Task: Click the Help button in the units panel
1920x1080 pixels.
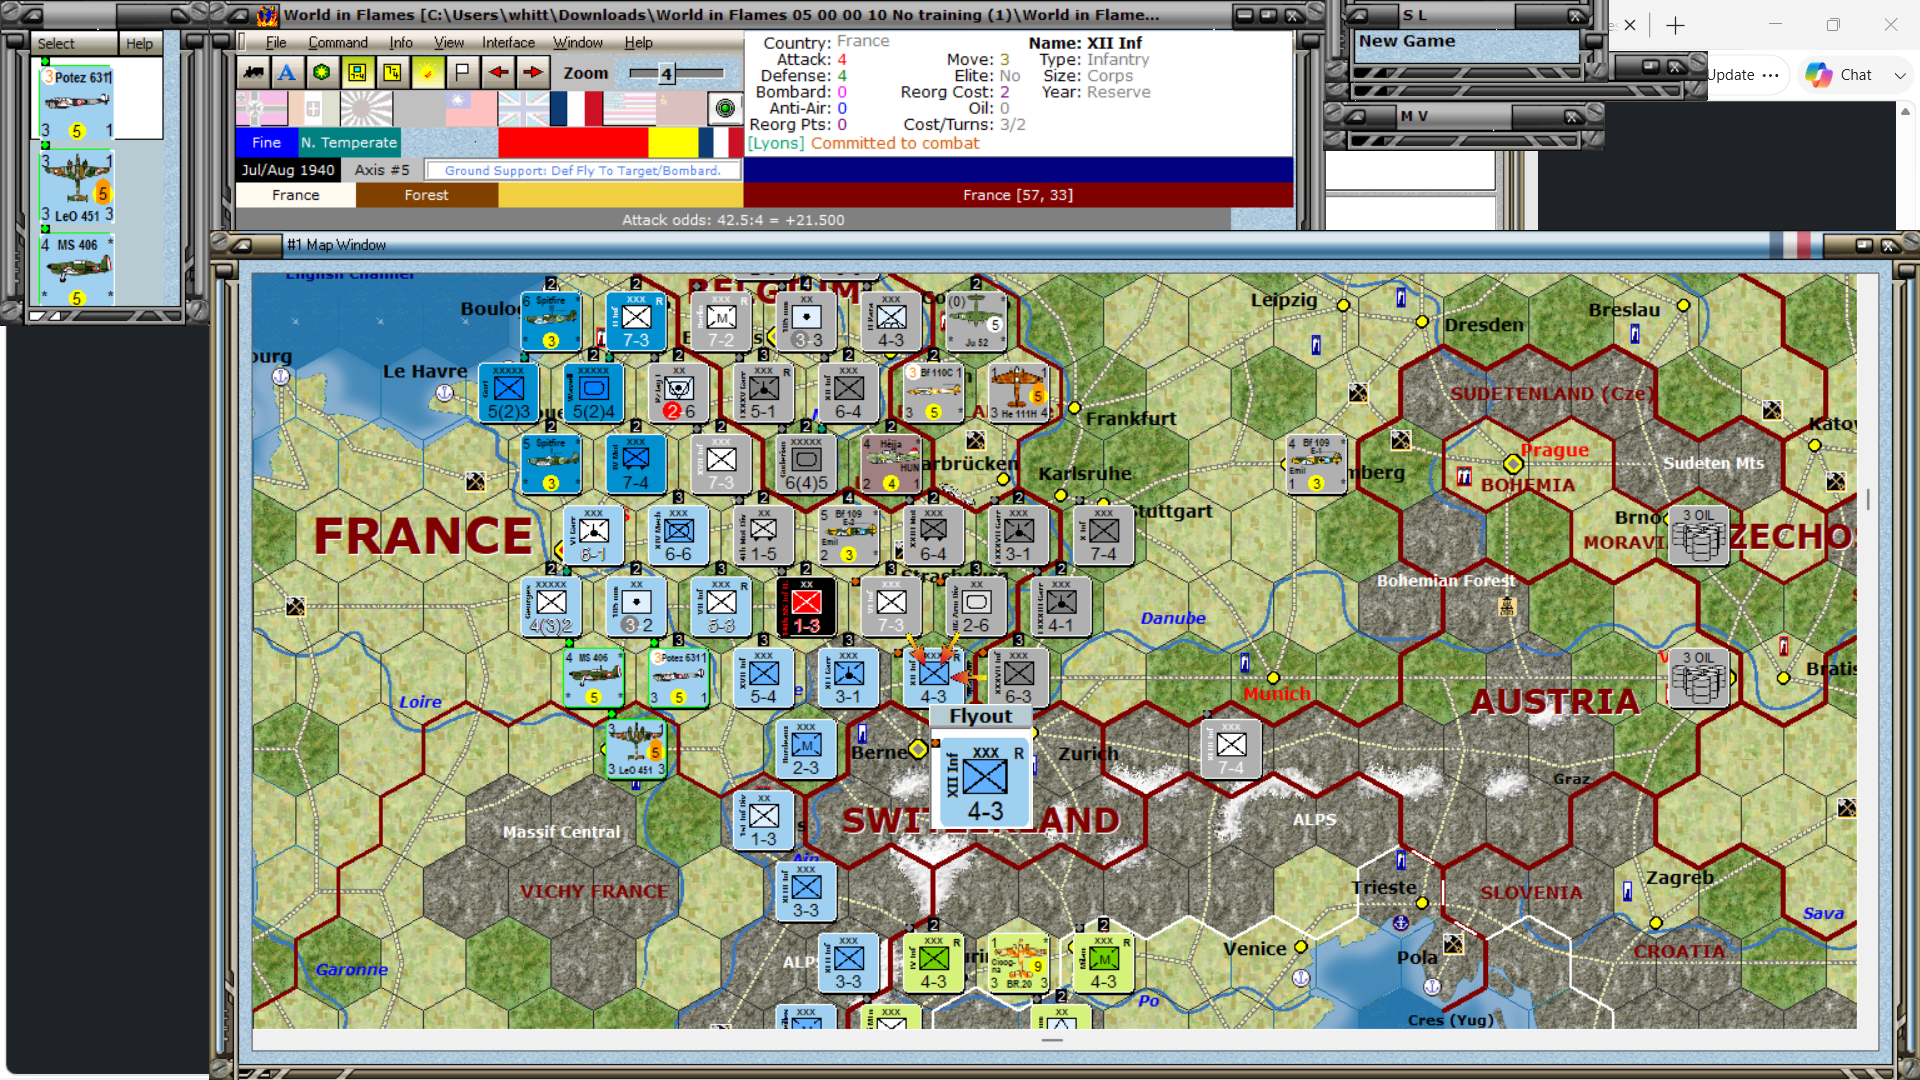Action: click(139, 43)
